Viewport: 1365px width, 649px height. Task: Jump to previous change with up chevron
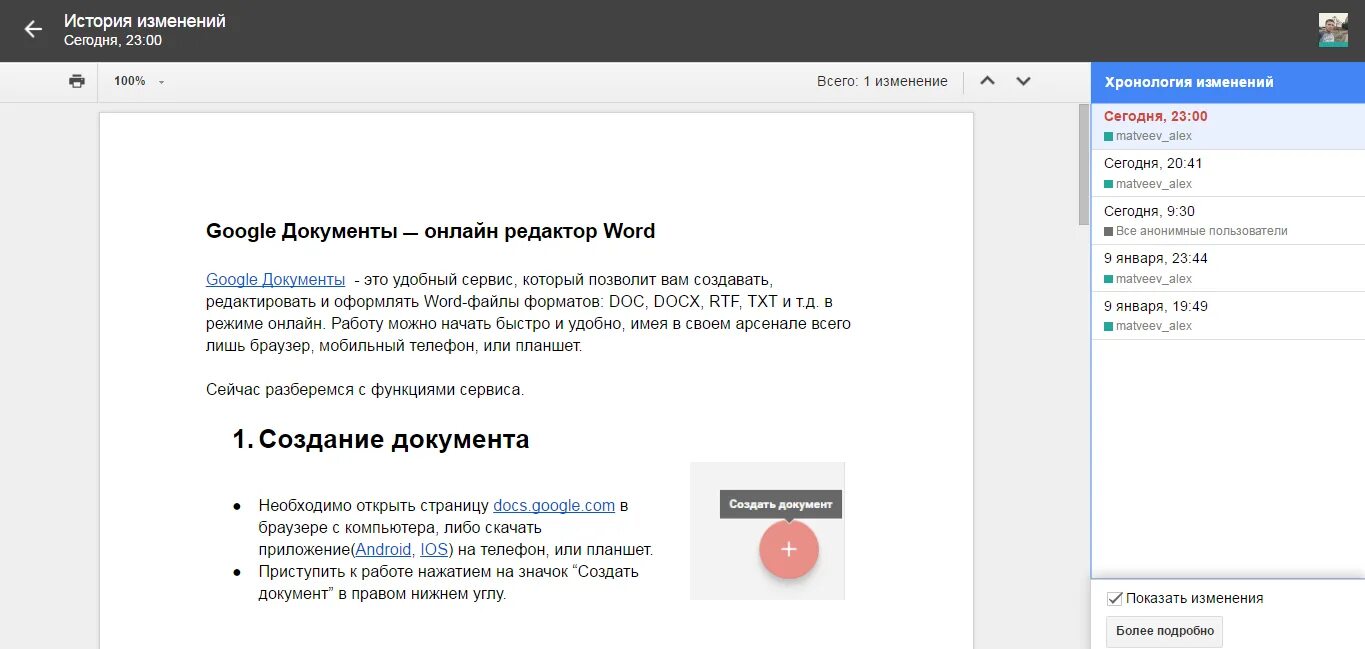987,81
